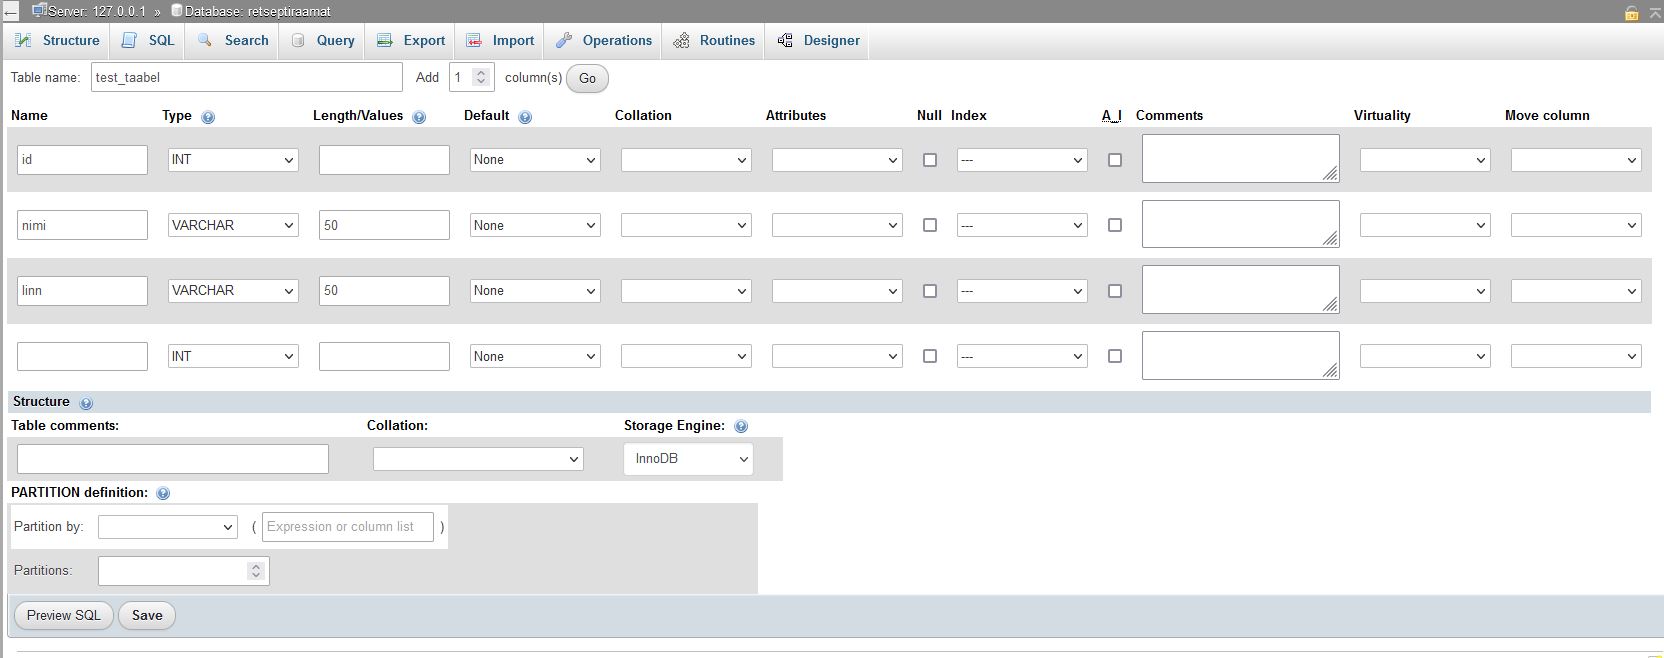Click the Preview SQL button

[63, 616]
